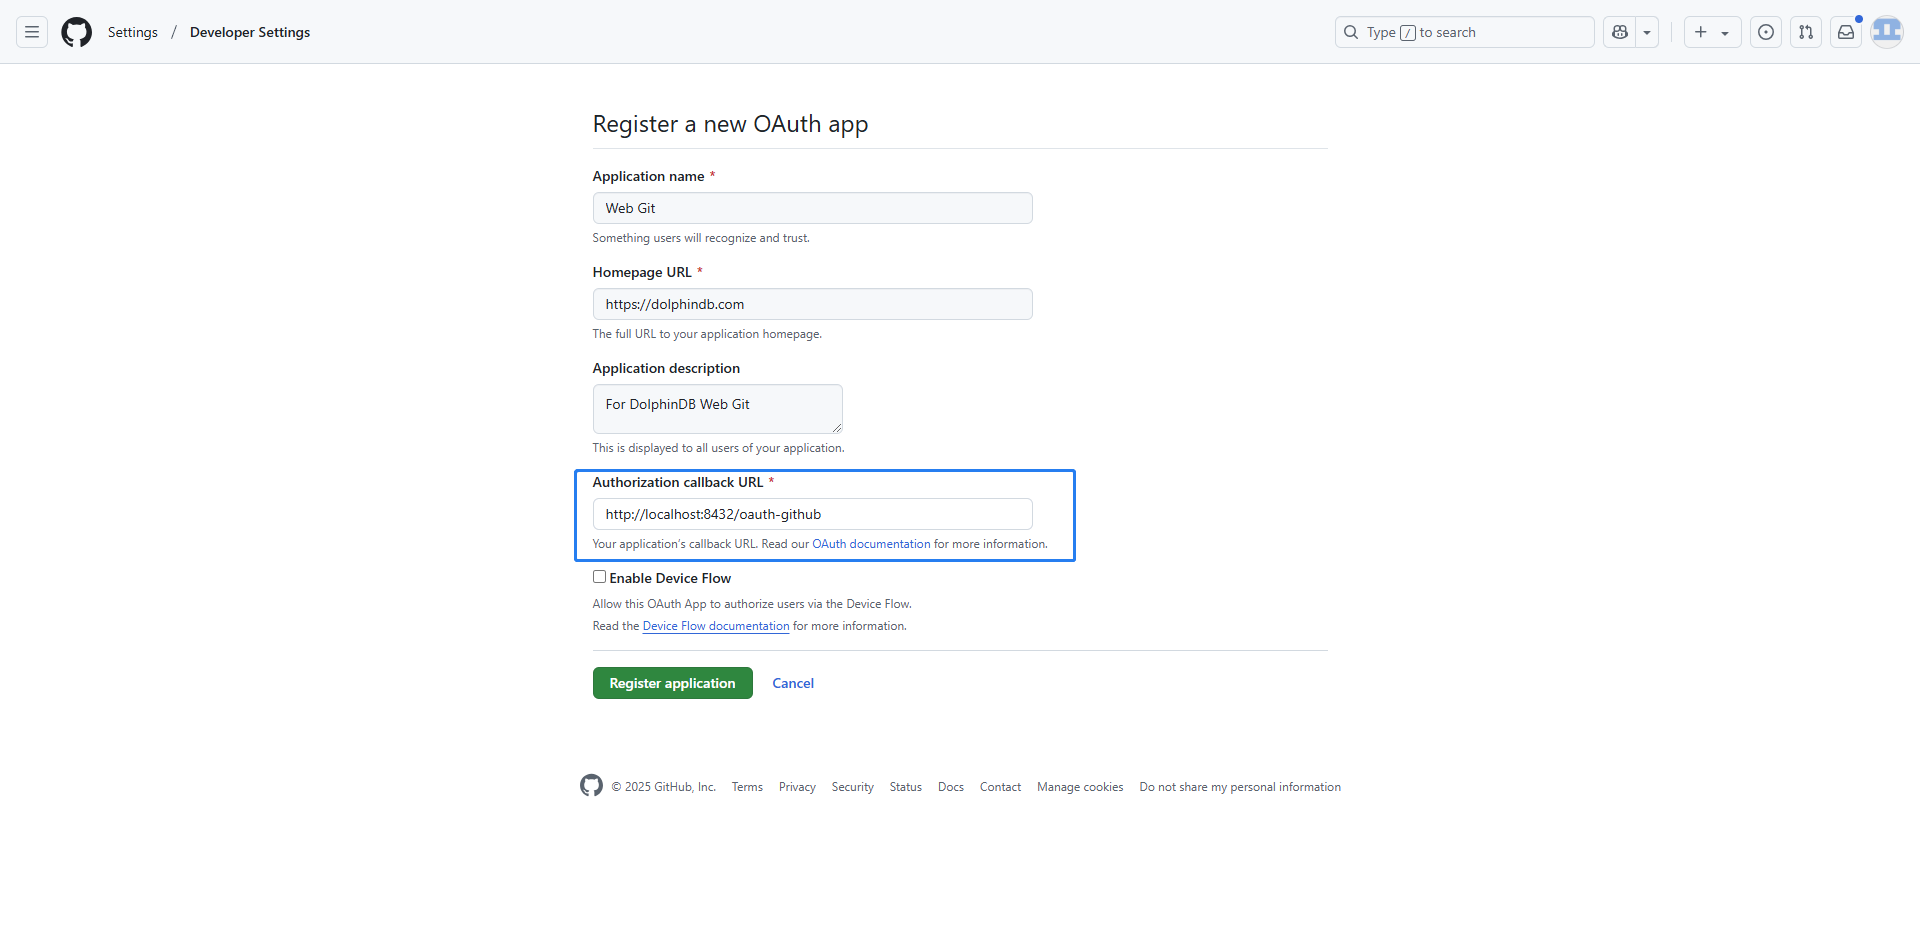Open the Device Flow documentation link

716,626
